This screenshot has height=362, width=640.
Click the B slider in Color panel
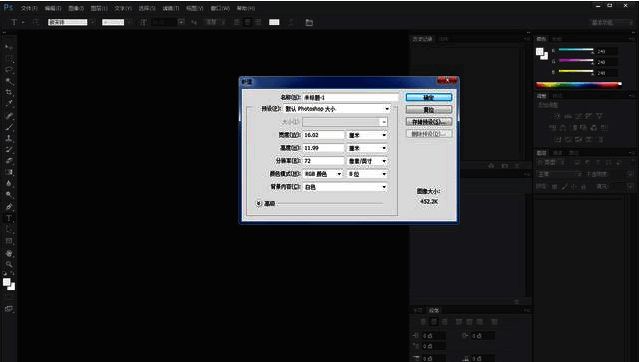click(576, 72)
